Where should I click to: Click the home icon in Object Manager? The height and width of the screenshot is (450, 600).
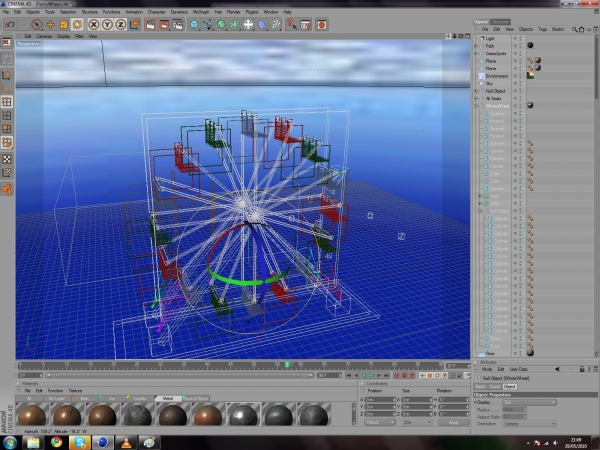click(x=582, y=29)
